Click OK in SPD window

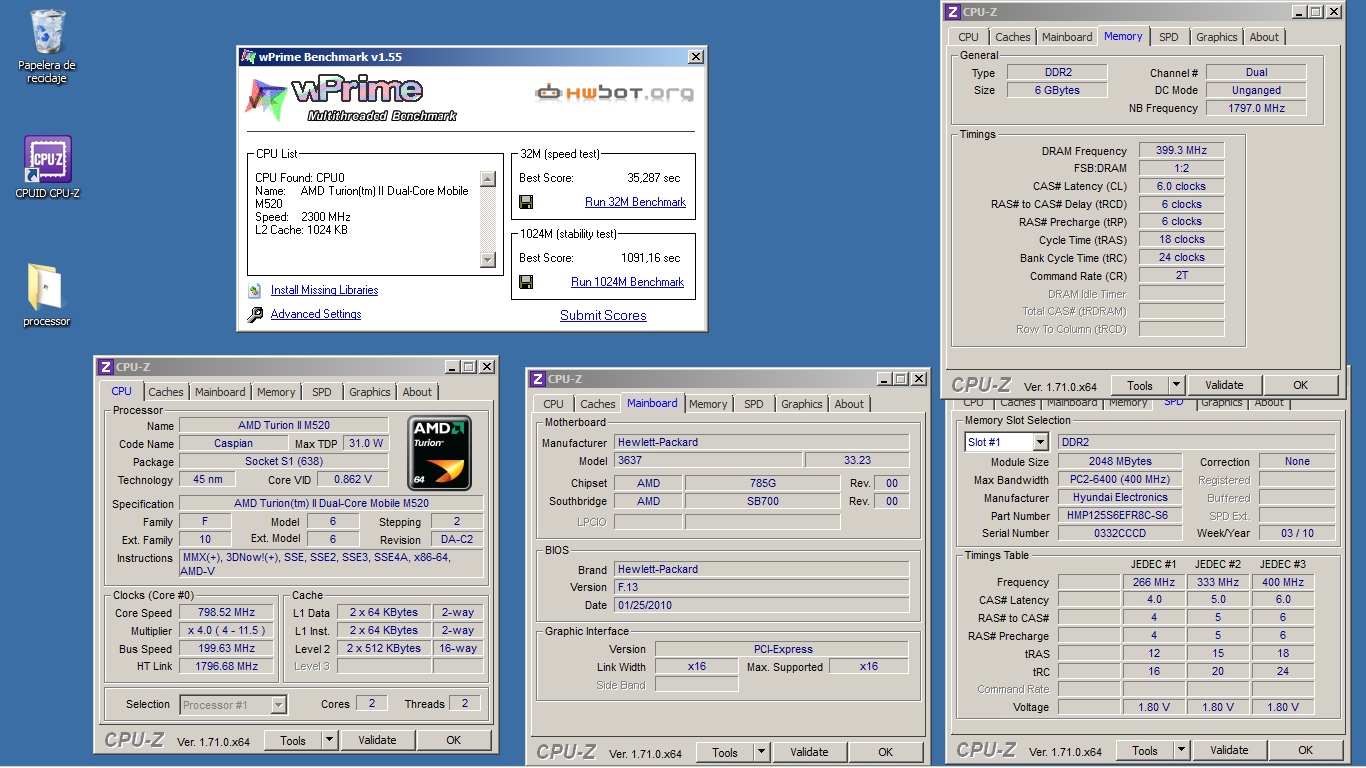pos(1306,750)
